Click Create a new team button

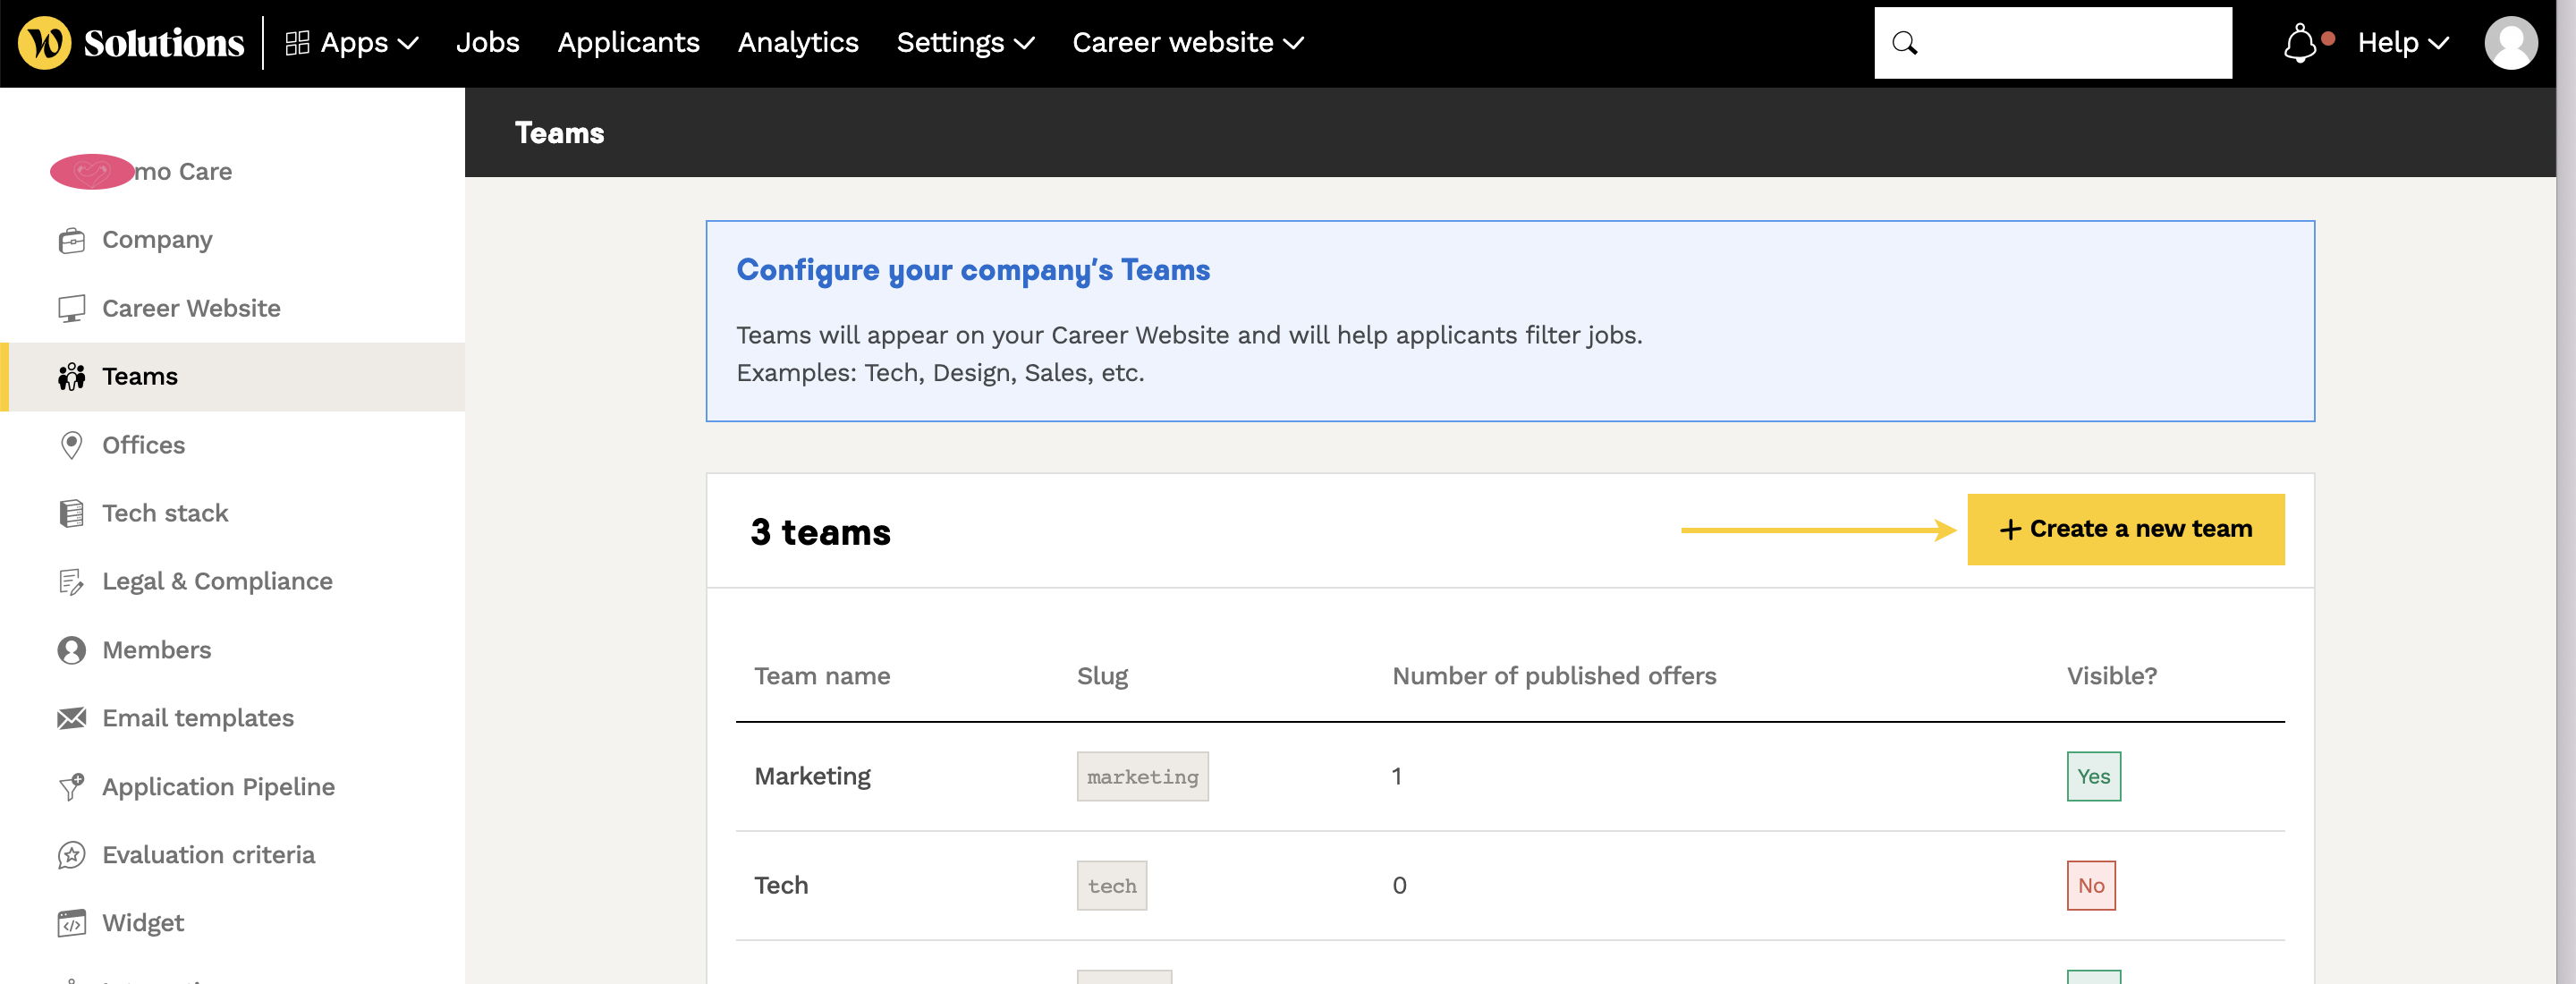[2125, 530]
